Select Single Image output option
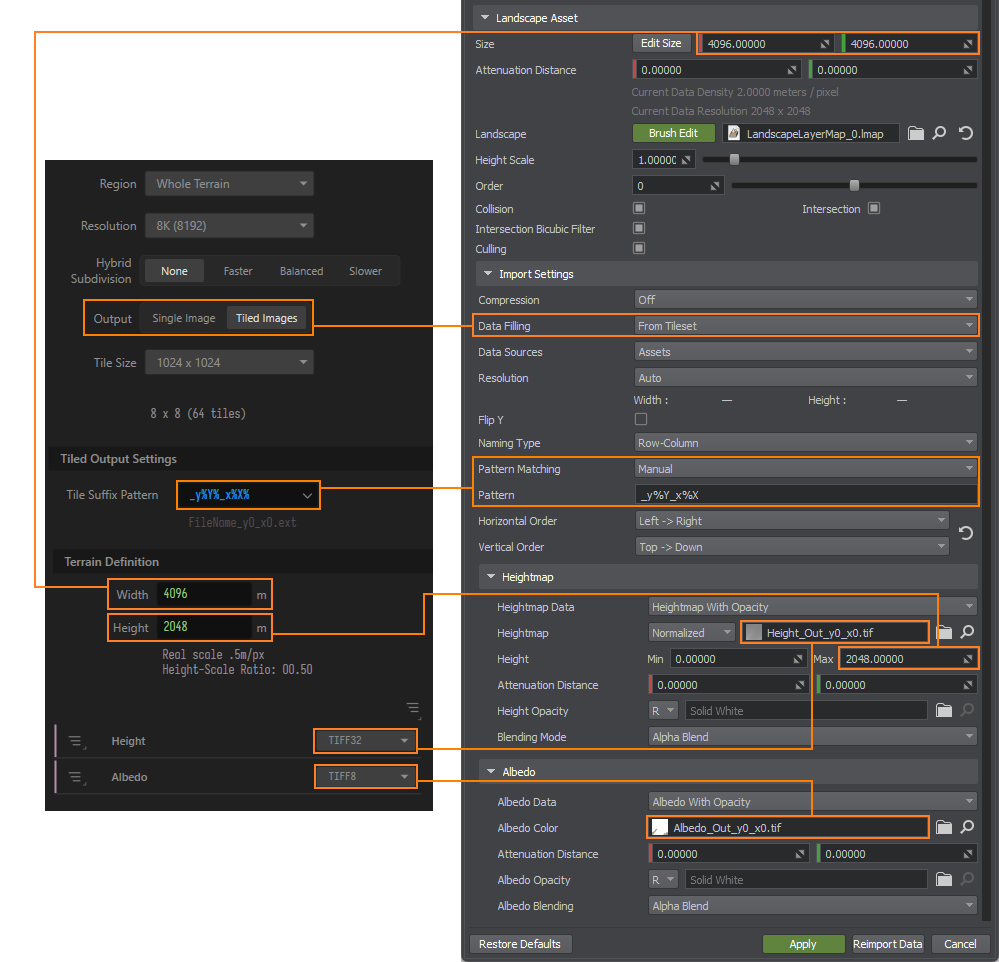Viewport: 999px width, 962px height. 183,318
